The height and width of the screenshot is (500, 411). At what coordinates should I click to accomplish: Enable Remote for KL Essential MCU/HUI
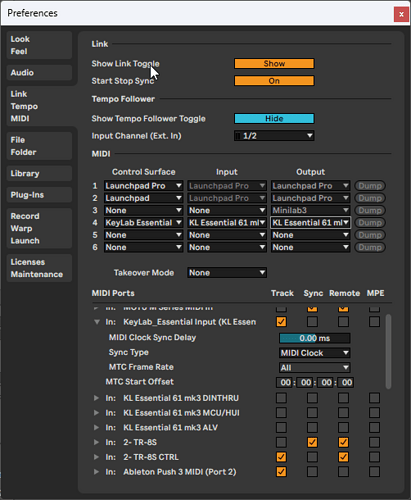coord(343,413)
